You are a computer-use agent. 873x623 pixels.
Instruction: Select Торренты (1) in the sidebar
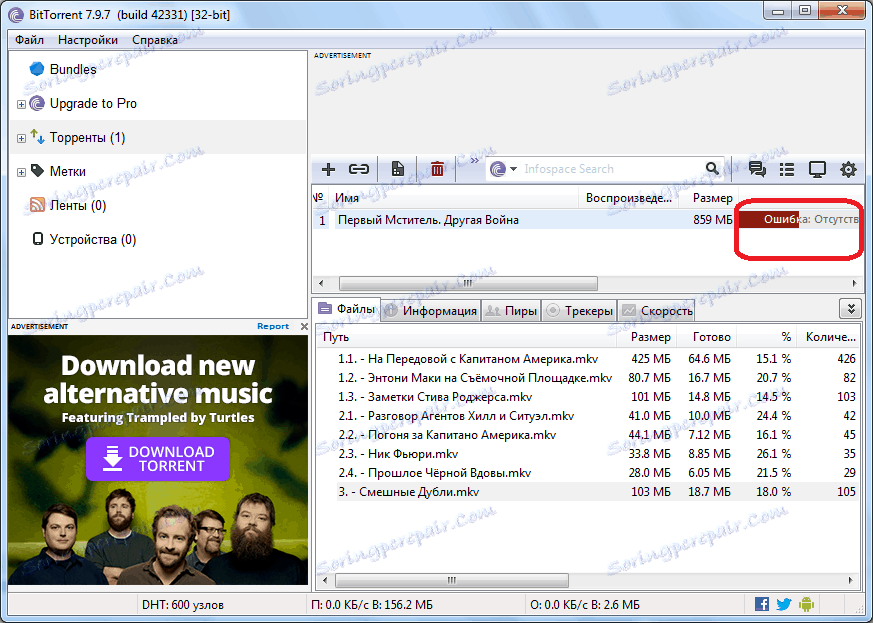tap(87, 138)
